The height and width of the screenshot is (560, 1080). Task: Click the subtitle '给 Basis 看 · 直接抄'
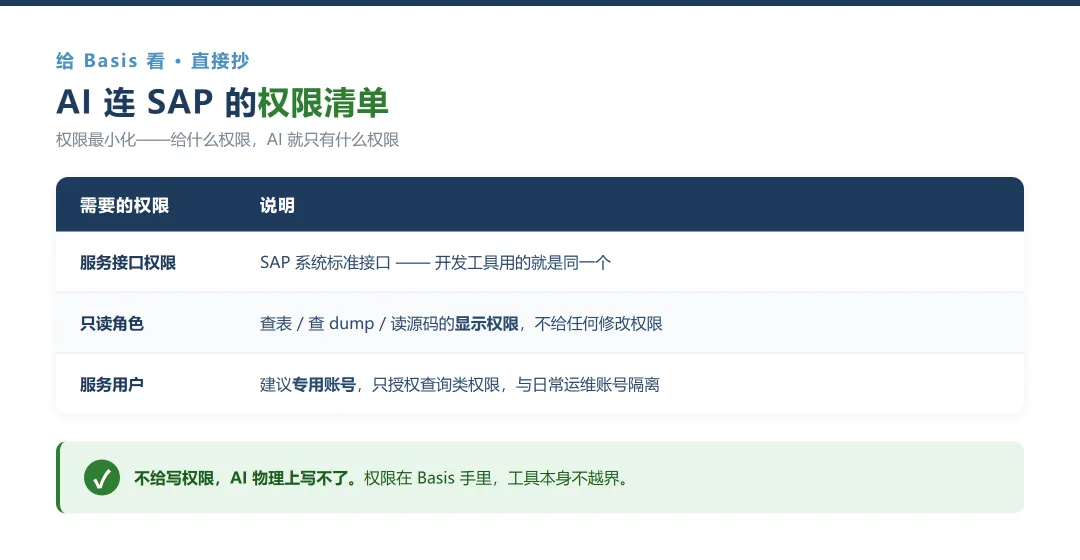click(x=152, y=61)
